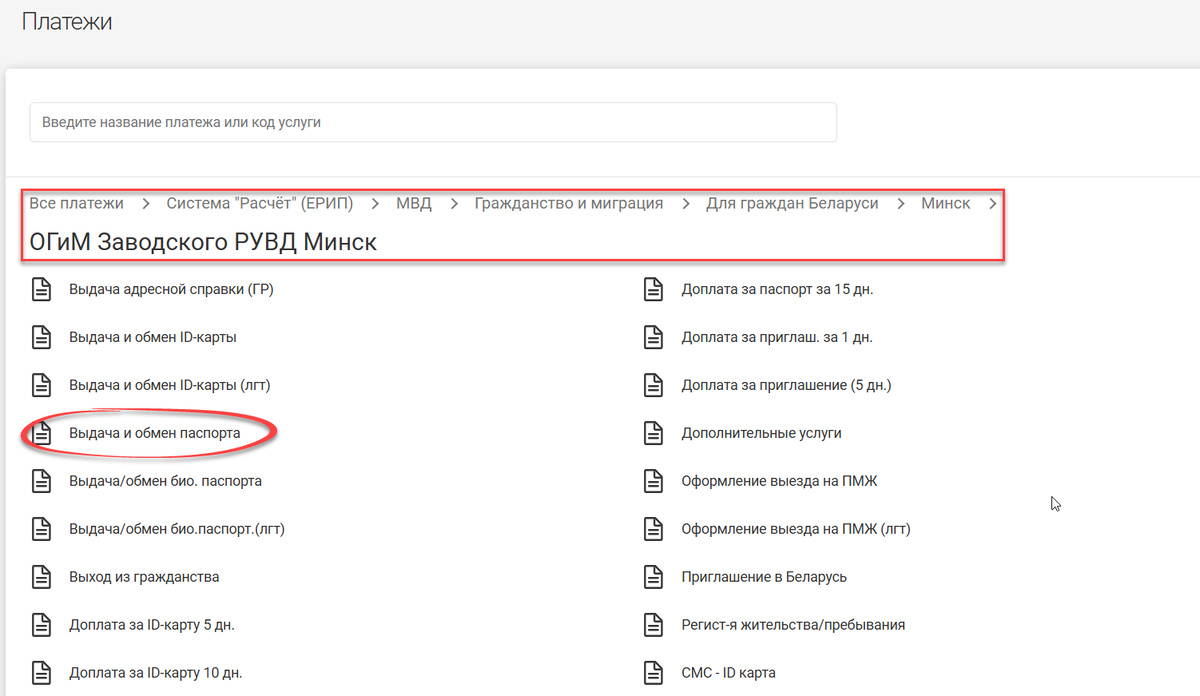Screen dimensions: 1200x696
Task: Open СМС - ID карта payment
Action: tap(729, 673)
